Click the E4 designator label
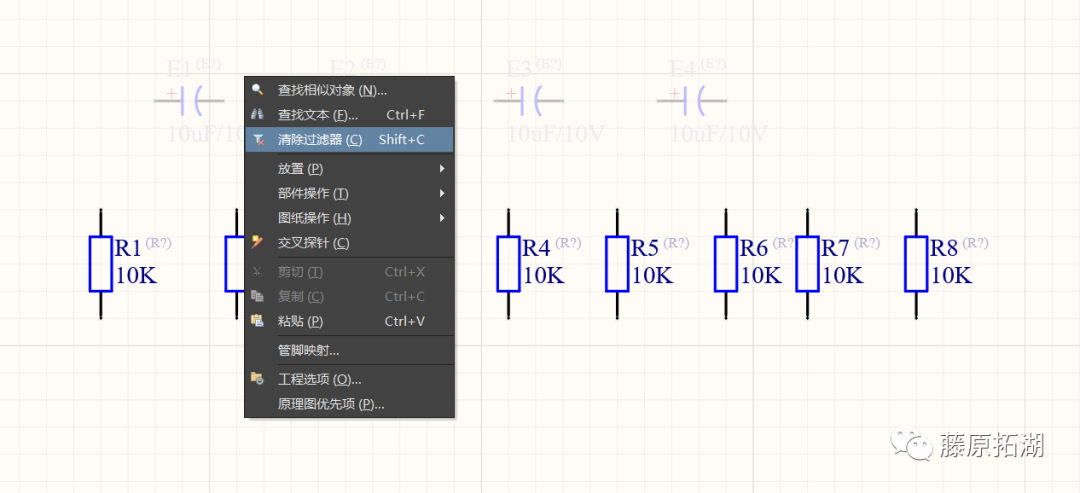The image size is (1080, 493). (683, 69)
